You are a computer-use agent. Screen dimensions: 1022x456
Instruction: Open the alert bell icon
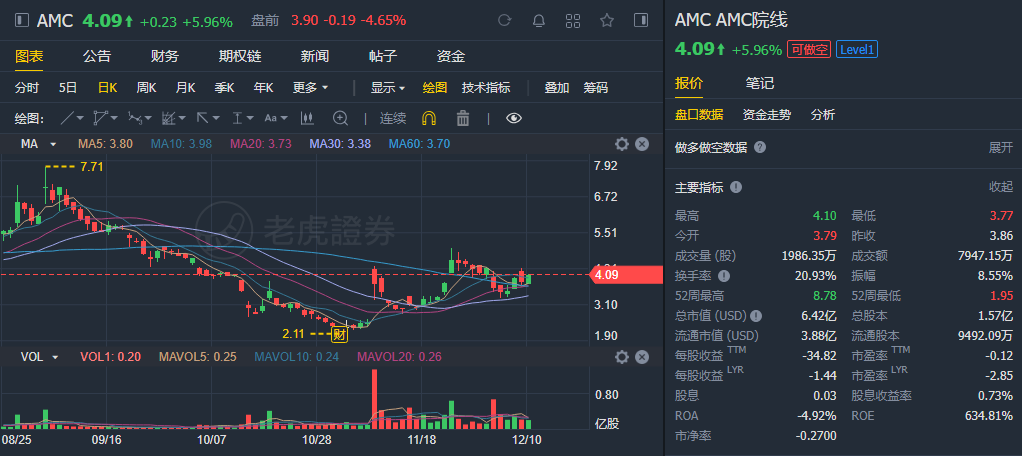click(x=539, y=20)
